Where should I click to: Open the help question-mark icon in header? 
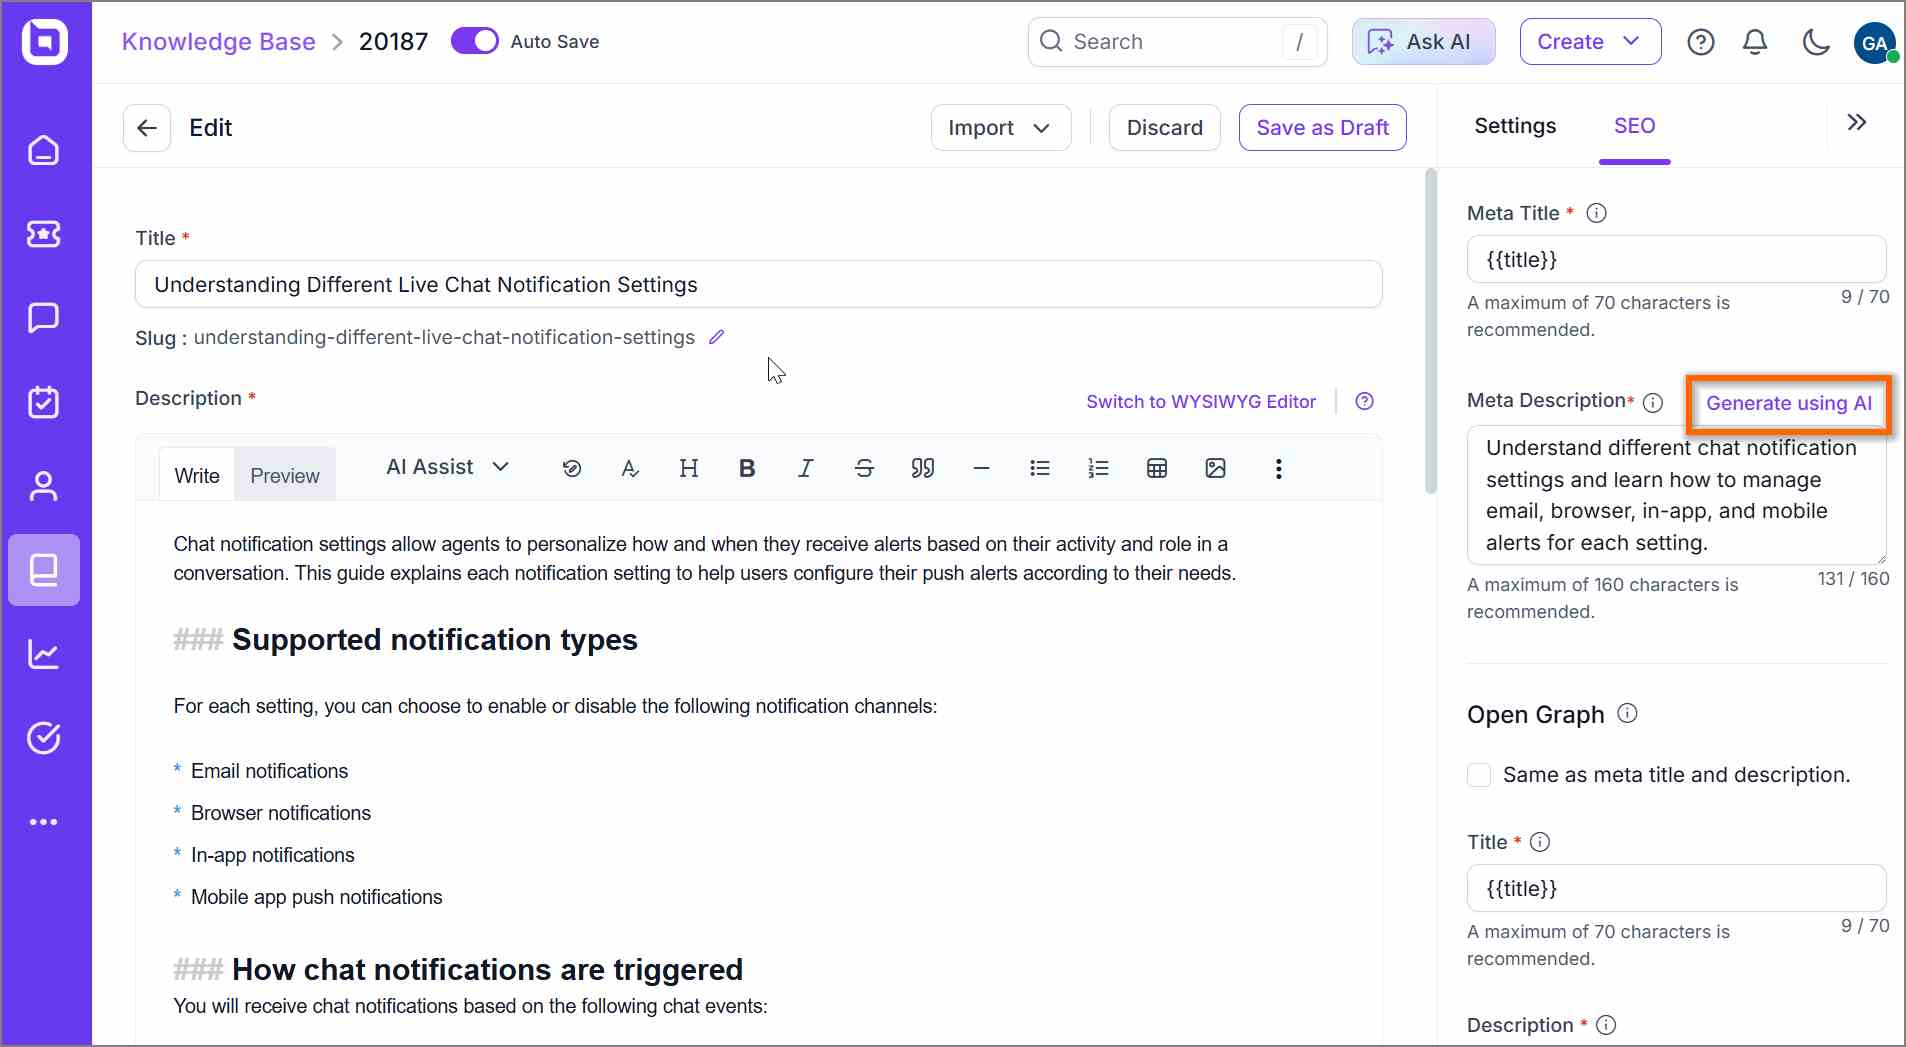pos(1701,42)
